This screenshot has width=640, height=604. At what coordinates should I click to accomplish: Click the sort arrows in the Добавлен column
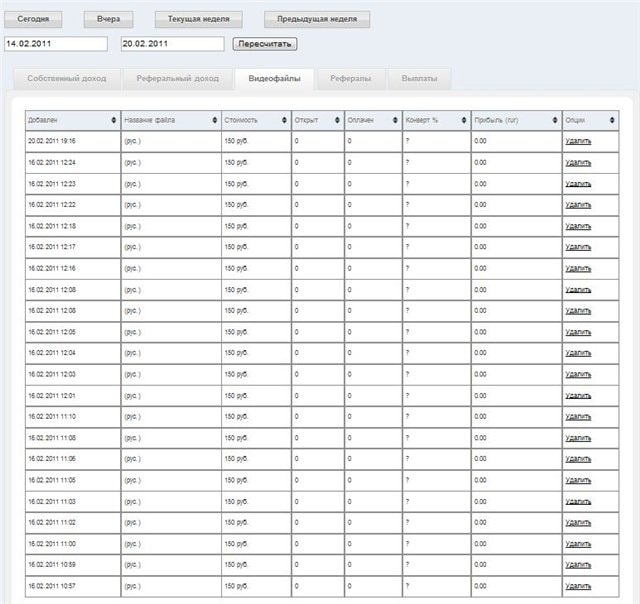click(114, 120)
